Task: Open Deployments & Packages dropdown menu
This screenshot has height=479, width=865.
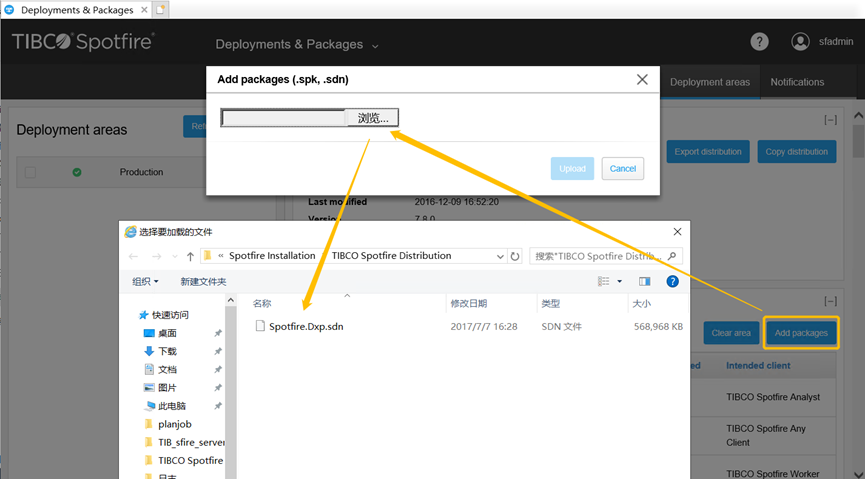Action: pos(297,45)
